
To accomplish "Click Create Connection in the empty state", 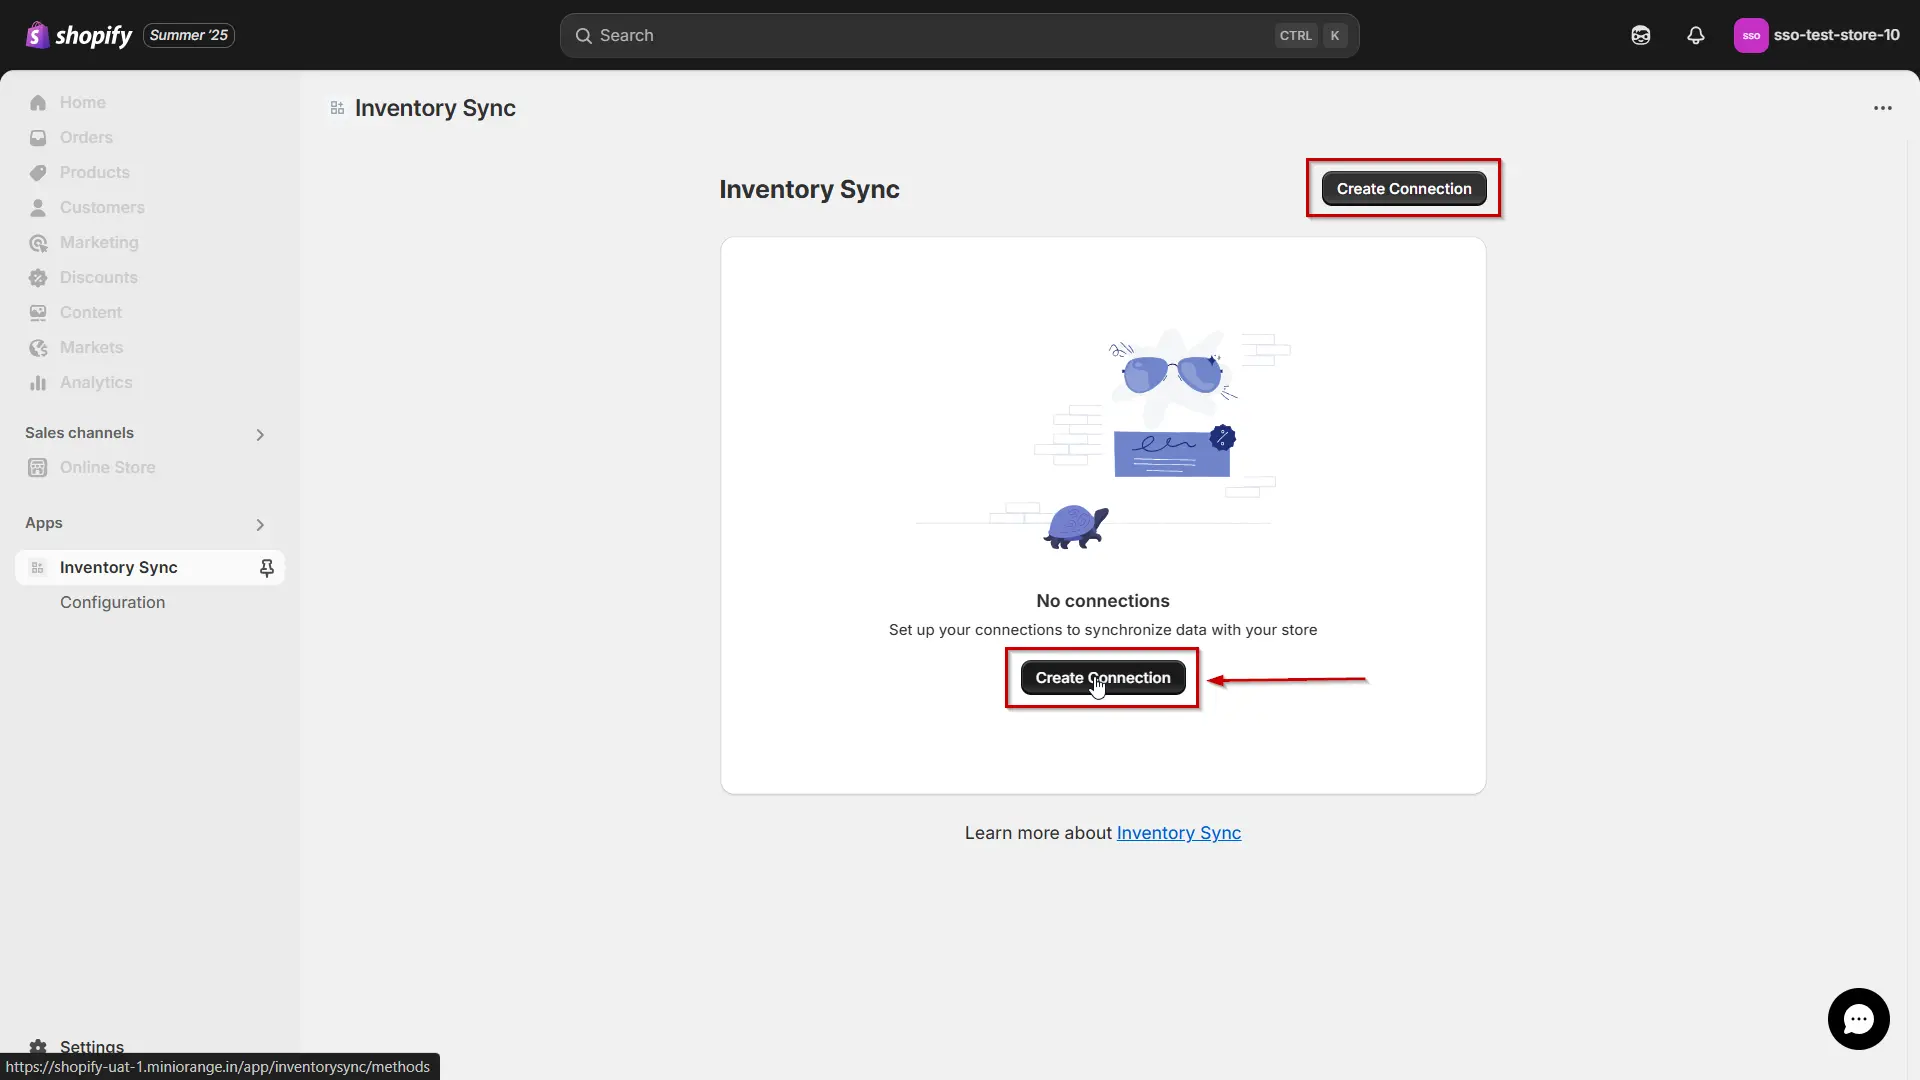I will (x=1101, y=677).
